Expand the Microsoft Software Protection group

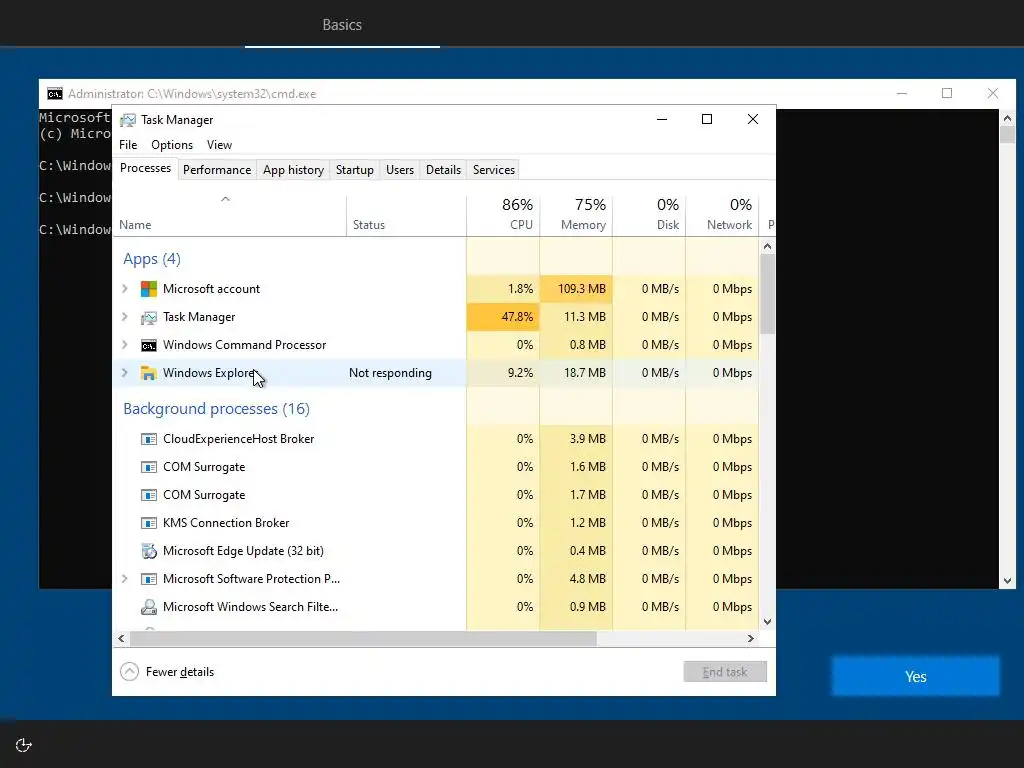125,579
